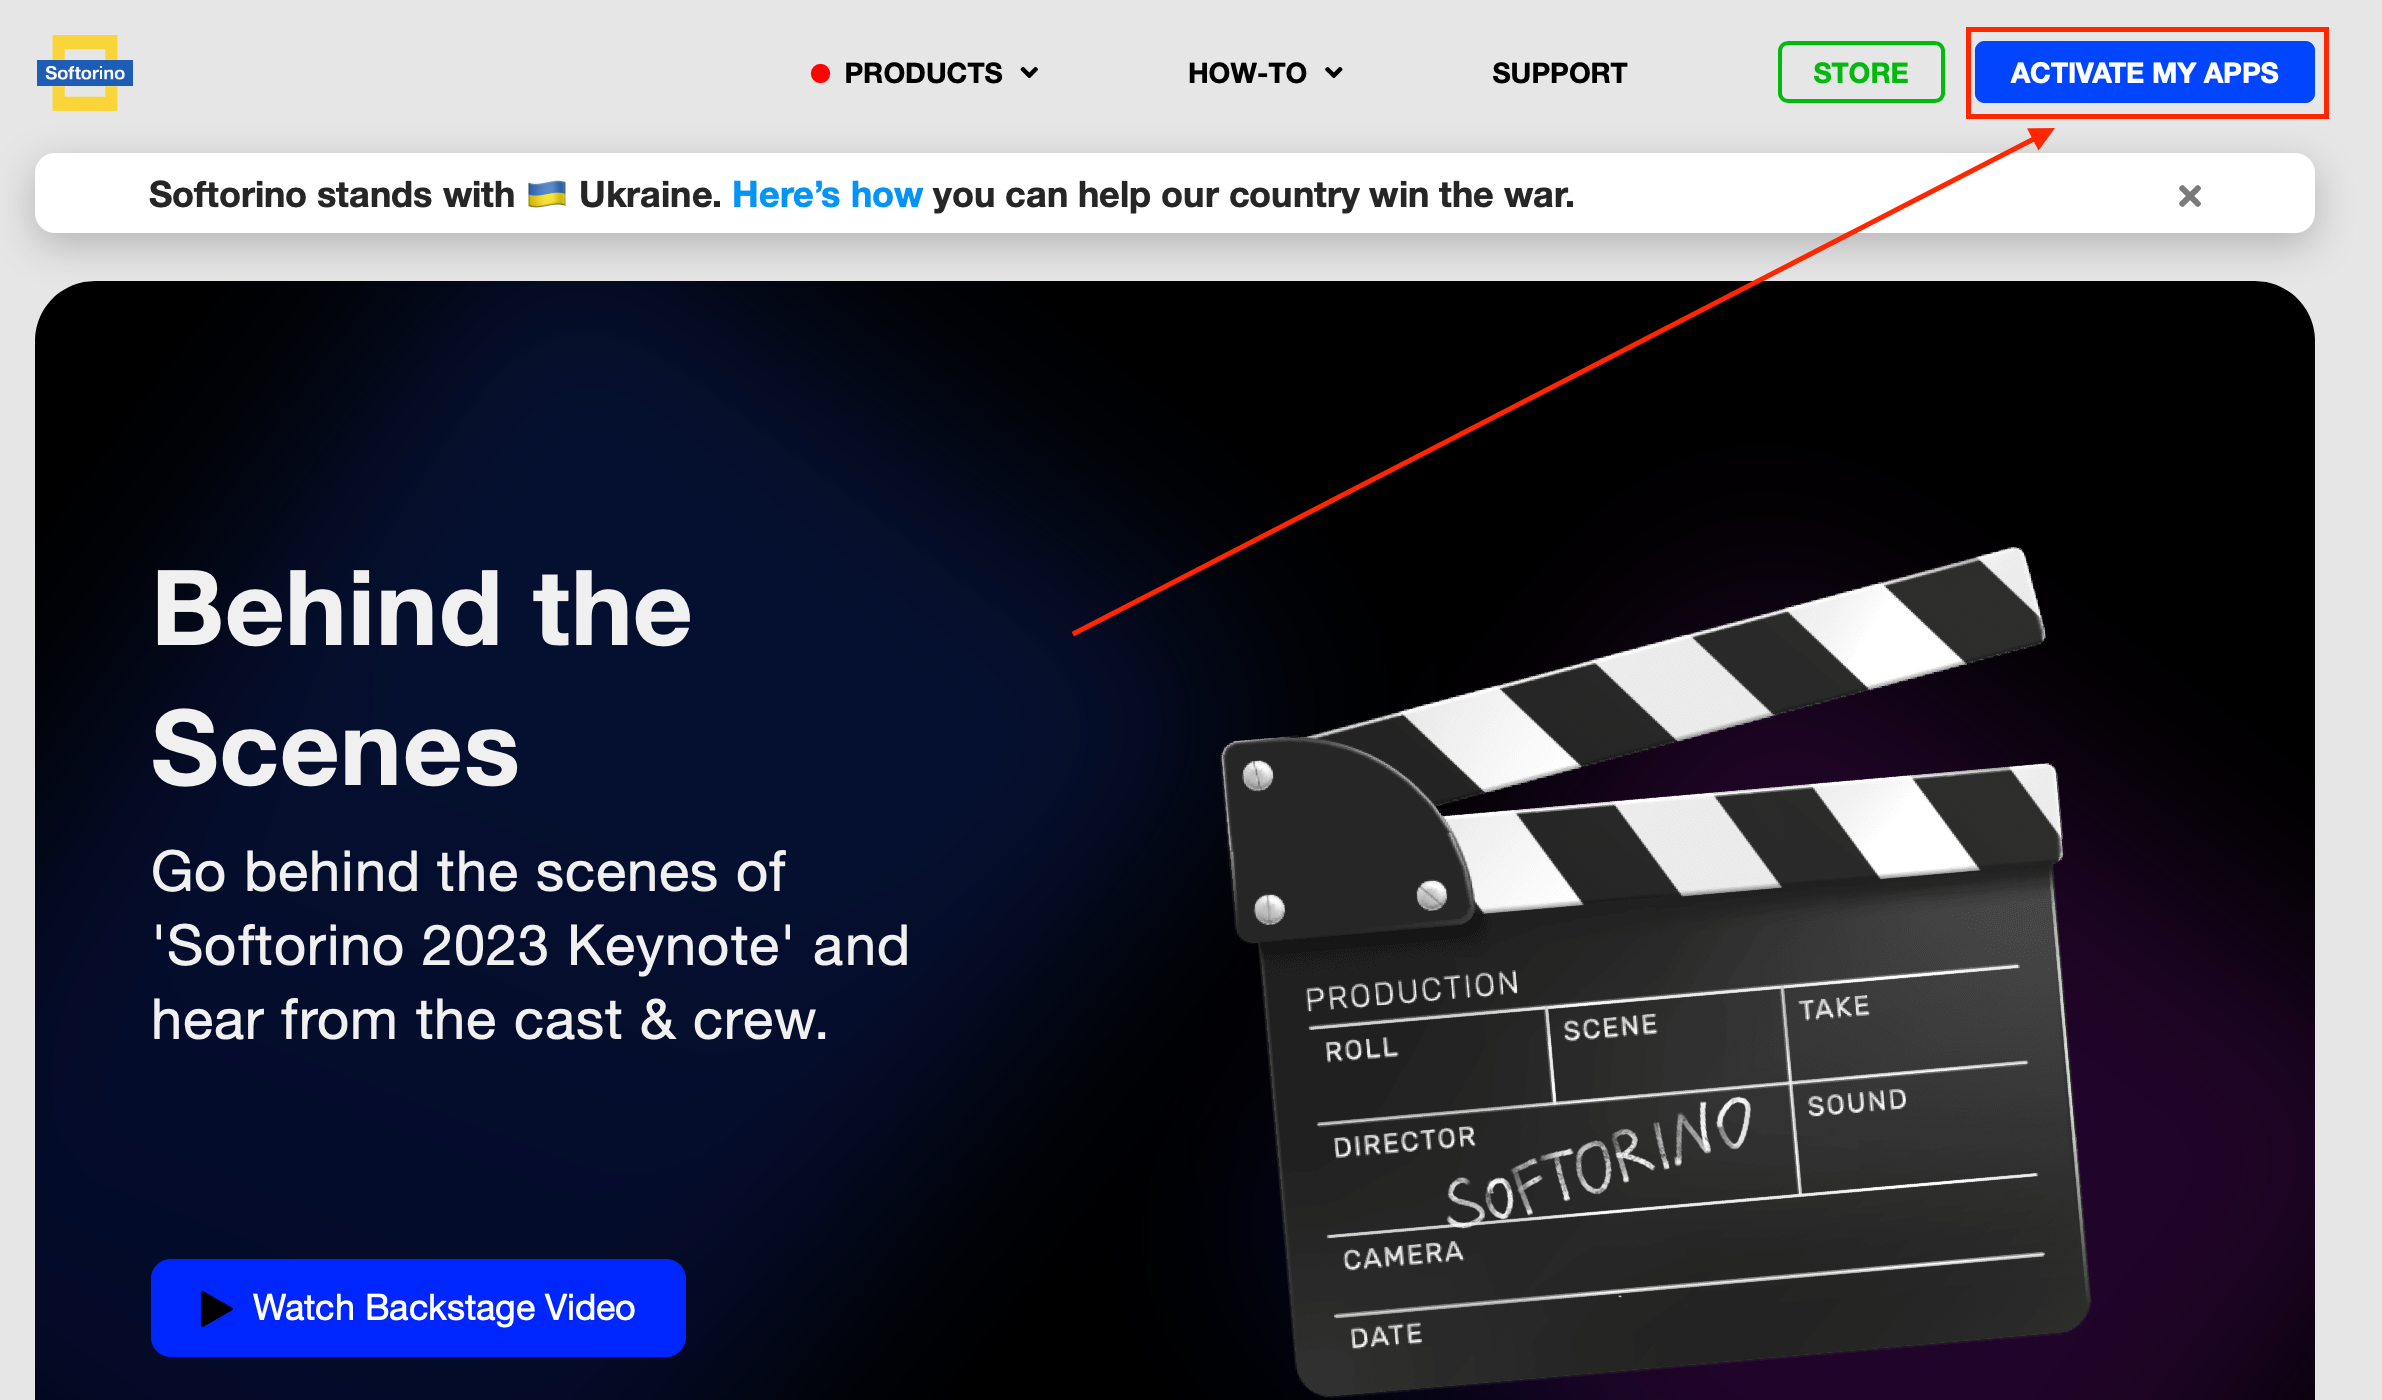Follow the "Here's how" link
The width and height of the screenshot is (2382, 1400).
pyautogui.click(x=827, y=194)
